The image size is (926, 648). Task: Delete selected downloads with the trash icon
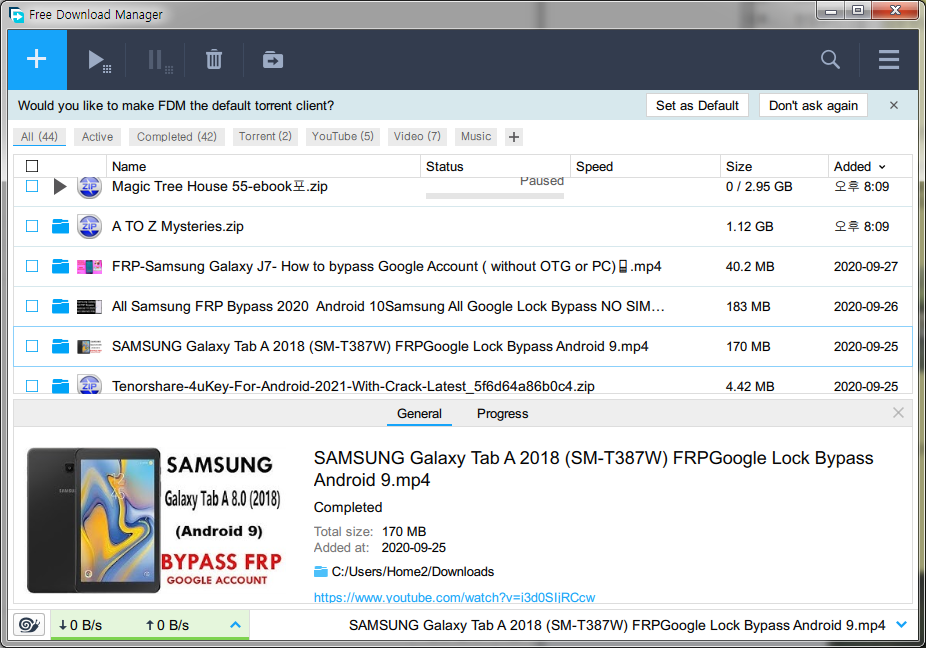pyautogui.click(x=214, y=60)
